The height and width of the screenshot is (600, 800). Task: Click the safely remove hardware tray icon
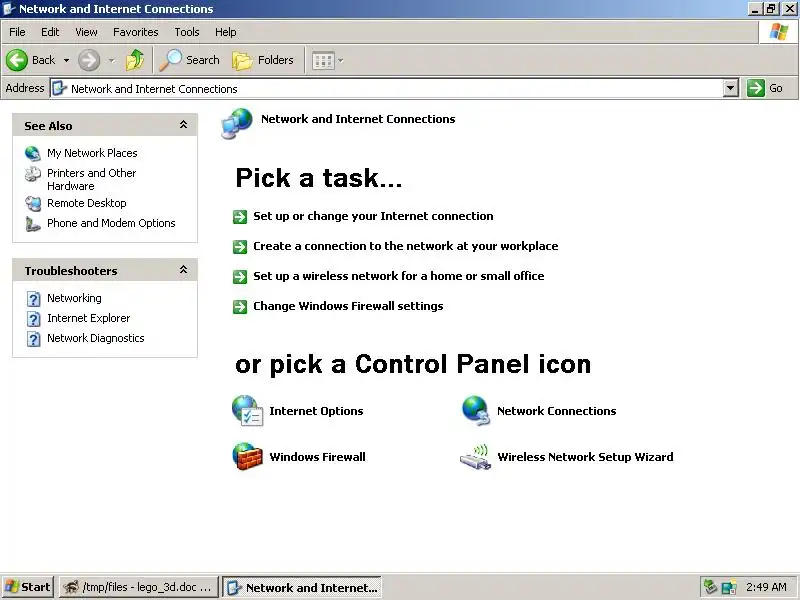pyautogui.click(x=710, y=587)
